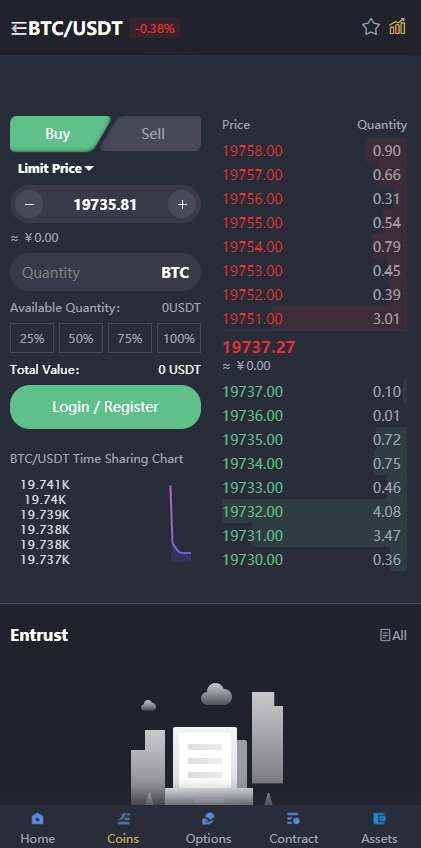Select the 100% quantity option
The height and width of the screenshot is (848, 421).
click(179, 339)
